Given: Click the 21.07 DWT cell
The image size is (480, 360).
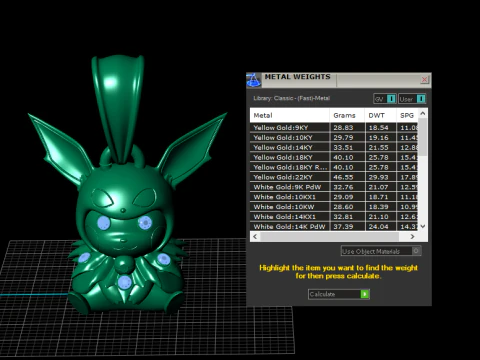Looking at the screenshot, I should click(380, 187).
